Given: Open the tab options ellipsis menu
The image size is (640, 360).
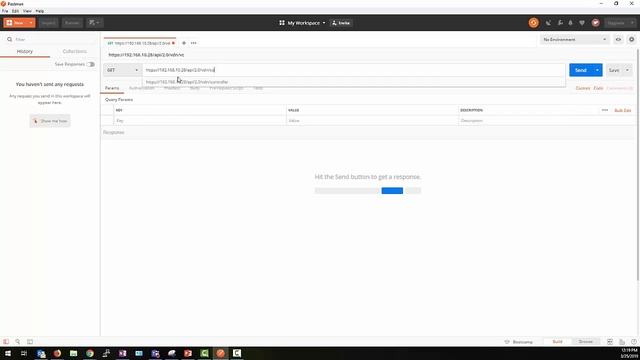Looking at the screenshot, I should (x=193, y=43).
